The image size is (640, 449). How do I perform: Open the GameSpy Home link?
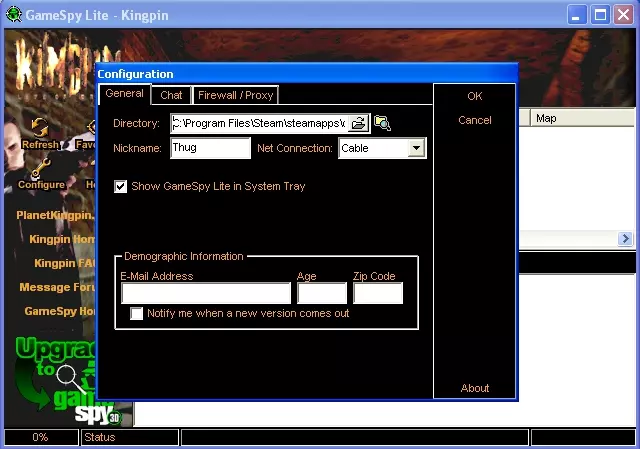(x=60, y=311)
